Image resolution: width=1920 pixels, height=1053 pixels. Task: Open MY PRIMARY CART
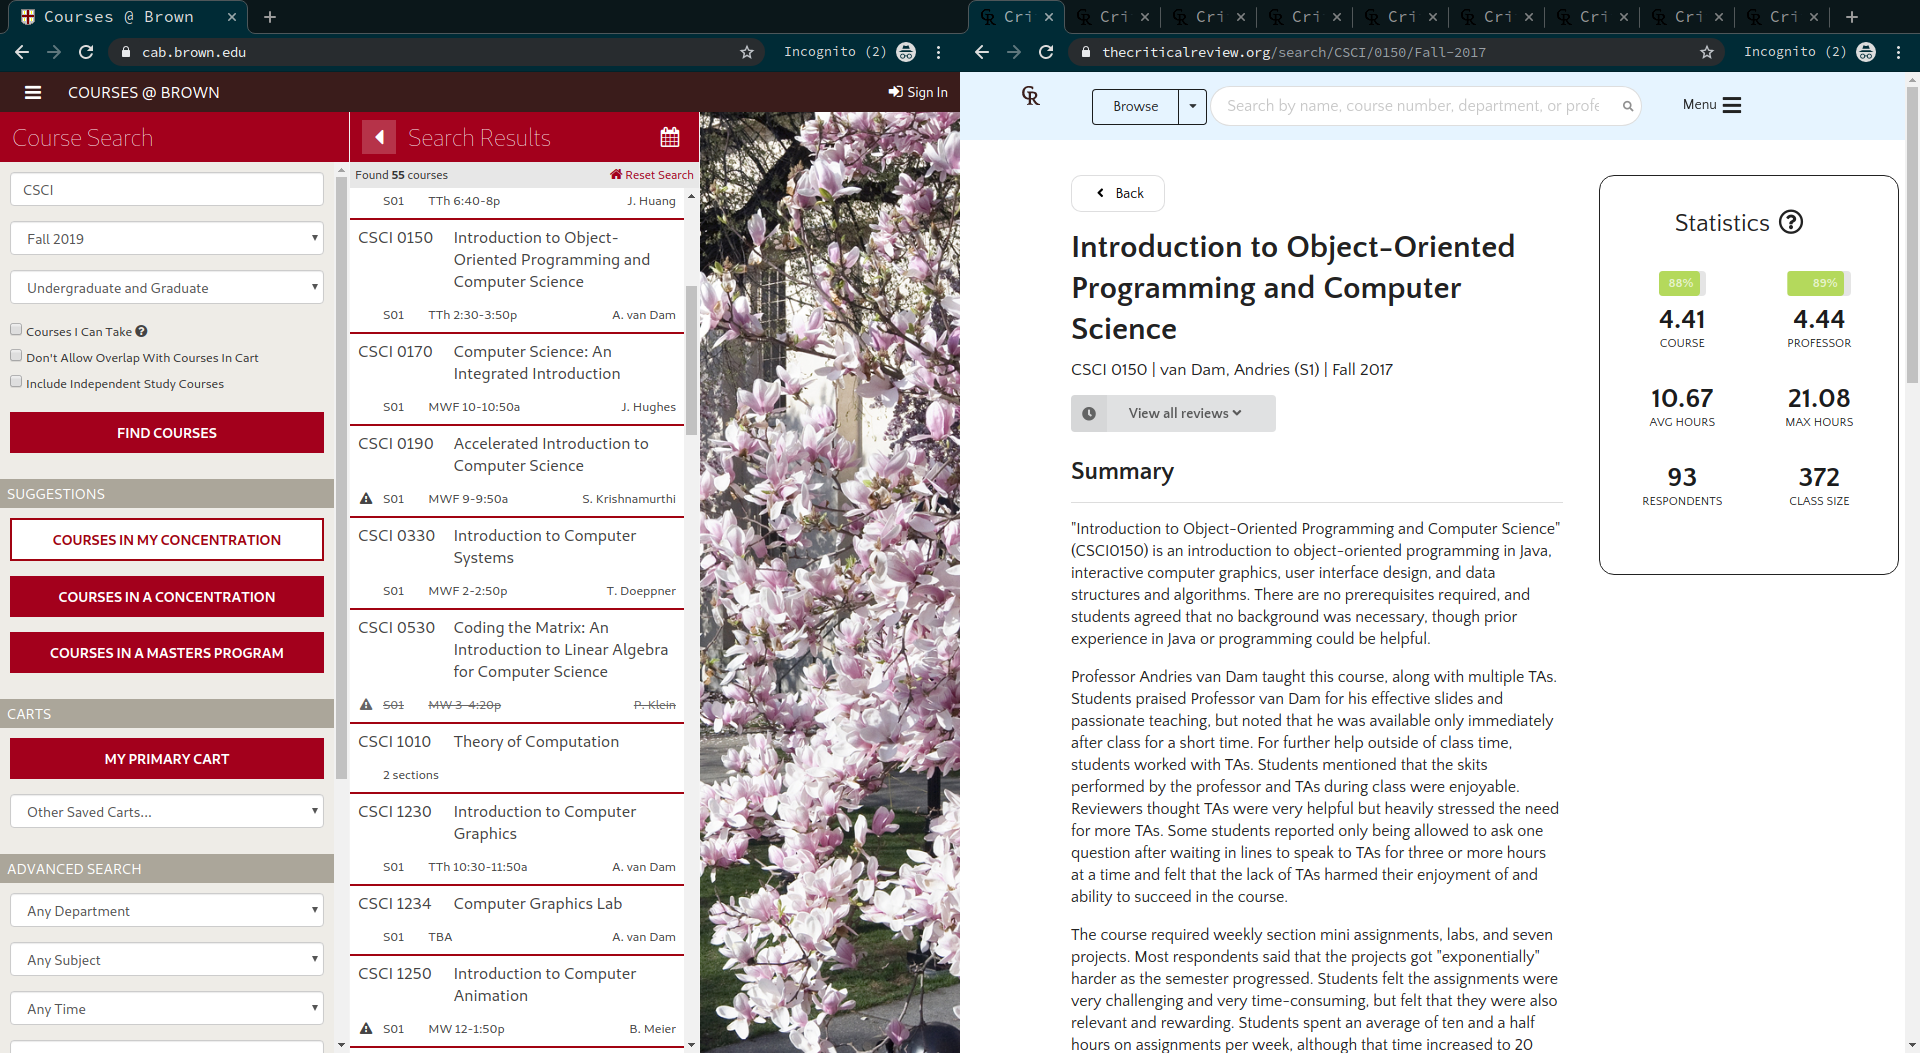(167, 759)
